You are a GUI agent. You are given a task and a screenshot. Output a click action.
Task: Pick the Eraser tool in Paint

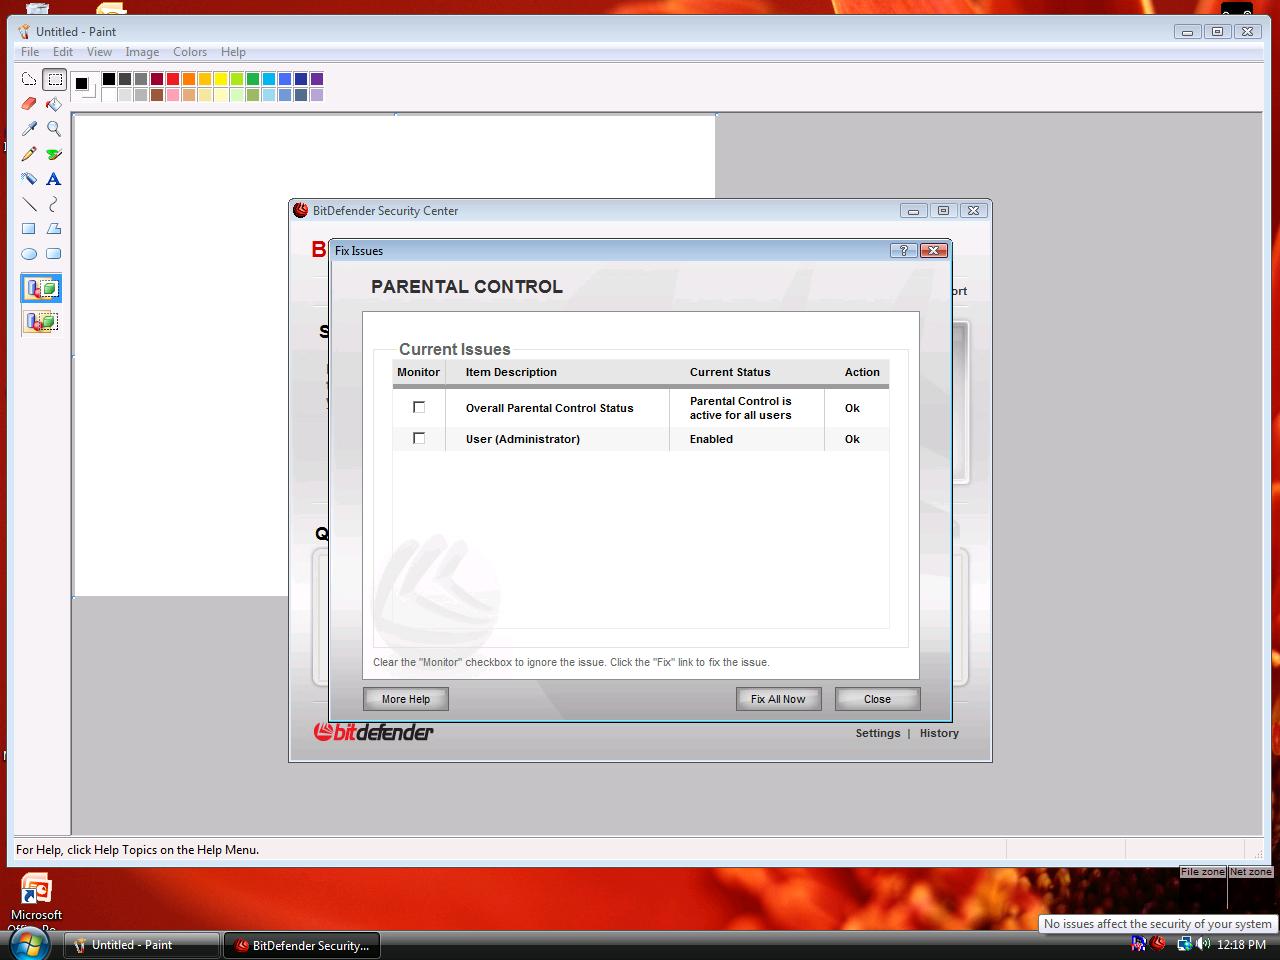[x=29, y=104]
